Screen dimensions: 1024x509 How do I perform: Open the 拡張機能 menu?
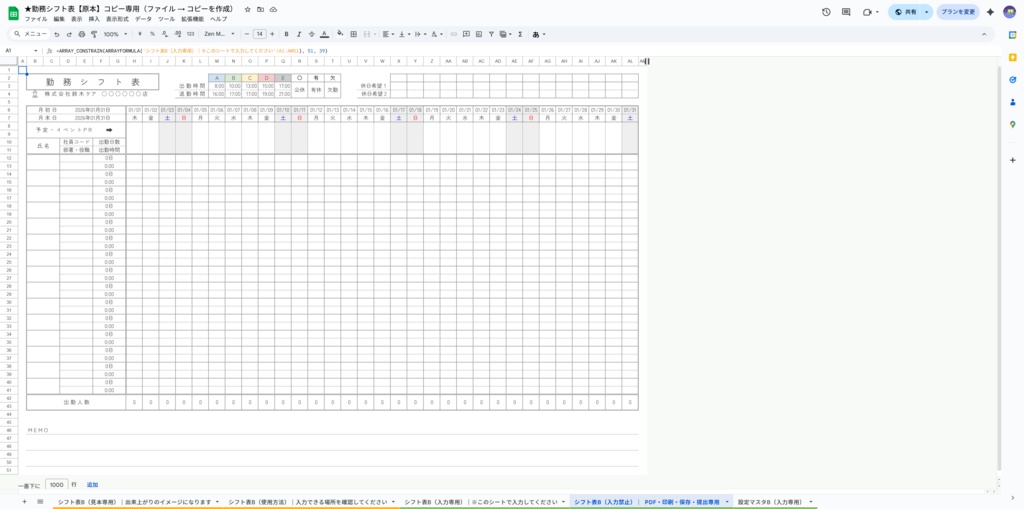193,19
